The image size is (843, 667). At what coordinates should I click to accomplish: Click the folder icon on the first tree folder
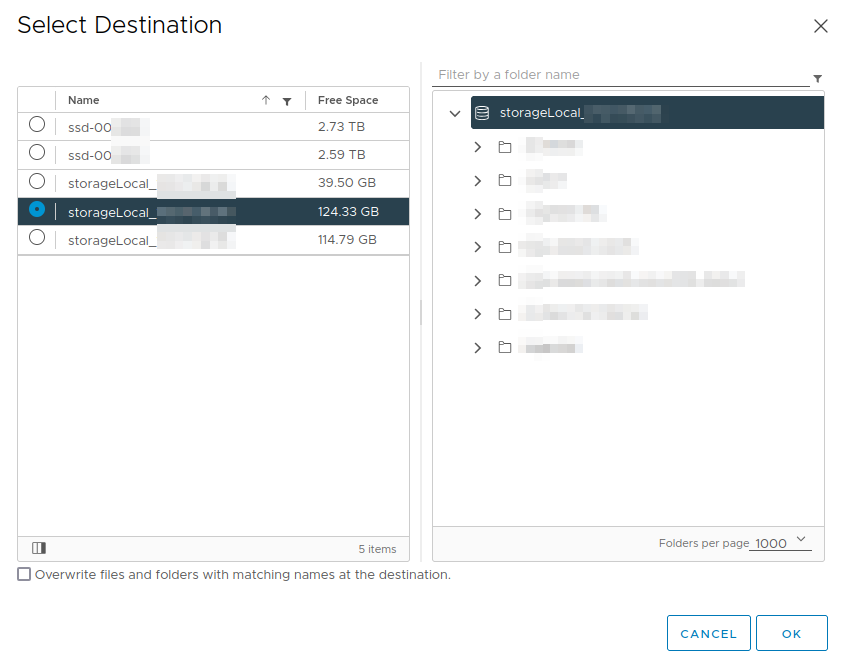point(505,146)
